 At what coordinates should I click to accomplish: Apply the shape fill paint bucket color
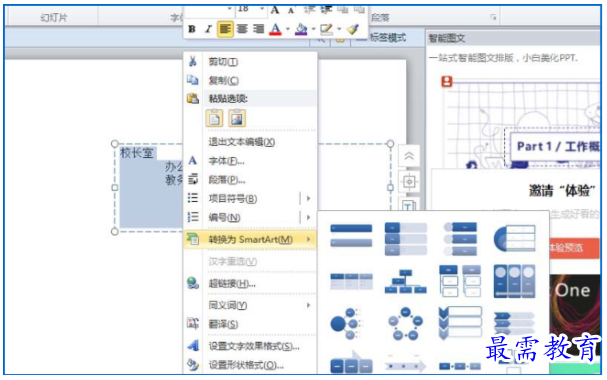pyautogui.click(x=301, y=29)
